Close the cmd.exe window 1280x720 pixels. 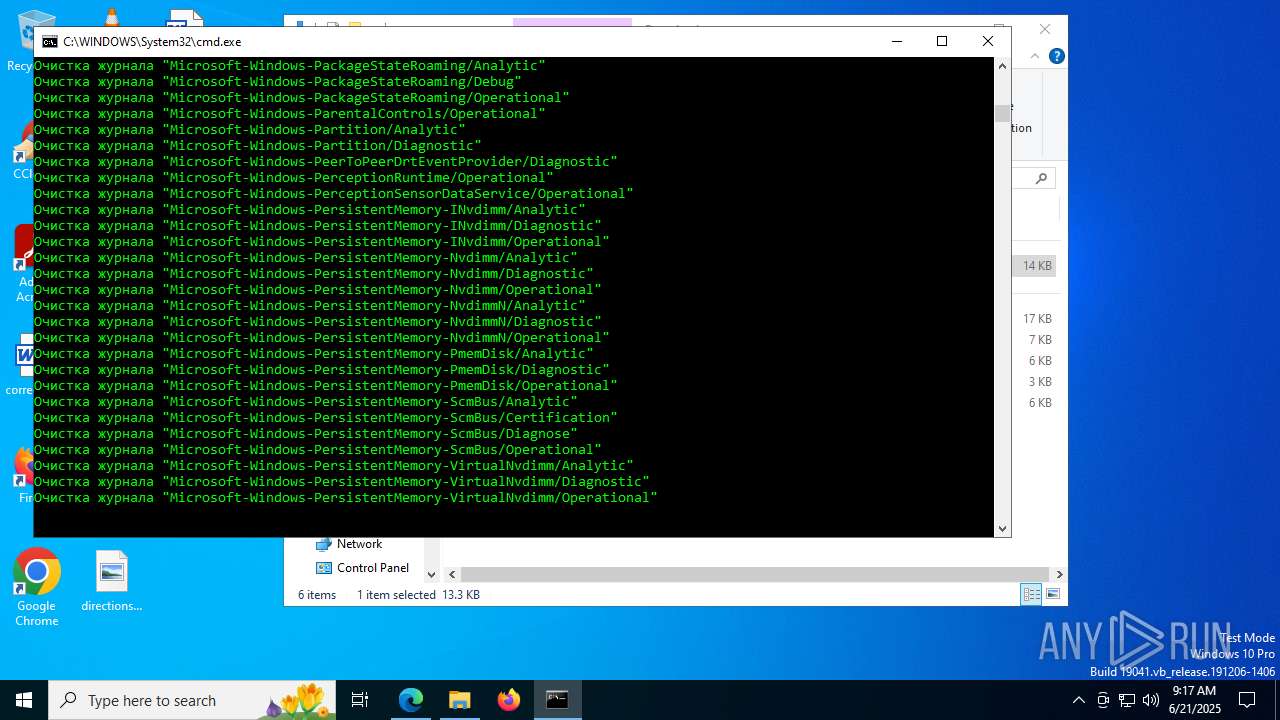(x=987, y=41)
